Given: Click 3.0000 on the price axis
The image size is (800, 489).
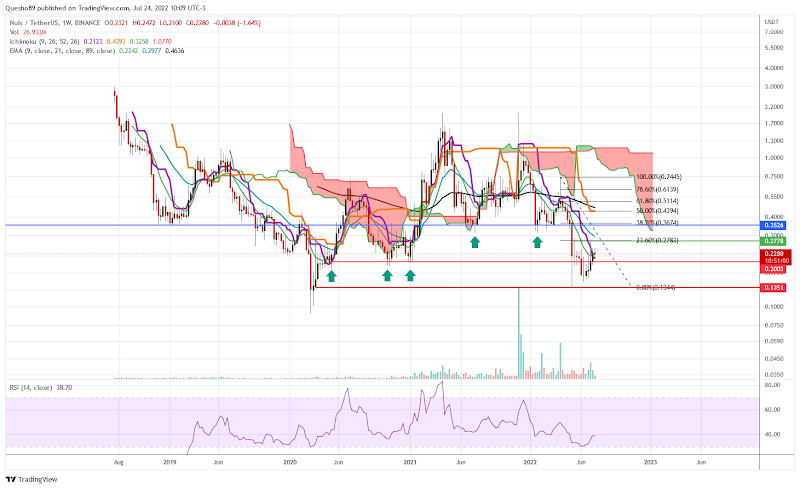Looking at the screenshot, I should pyautogui.click(x=774, y=87).
